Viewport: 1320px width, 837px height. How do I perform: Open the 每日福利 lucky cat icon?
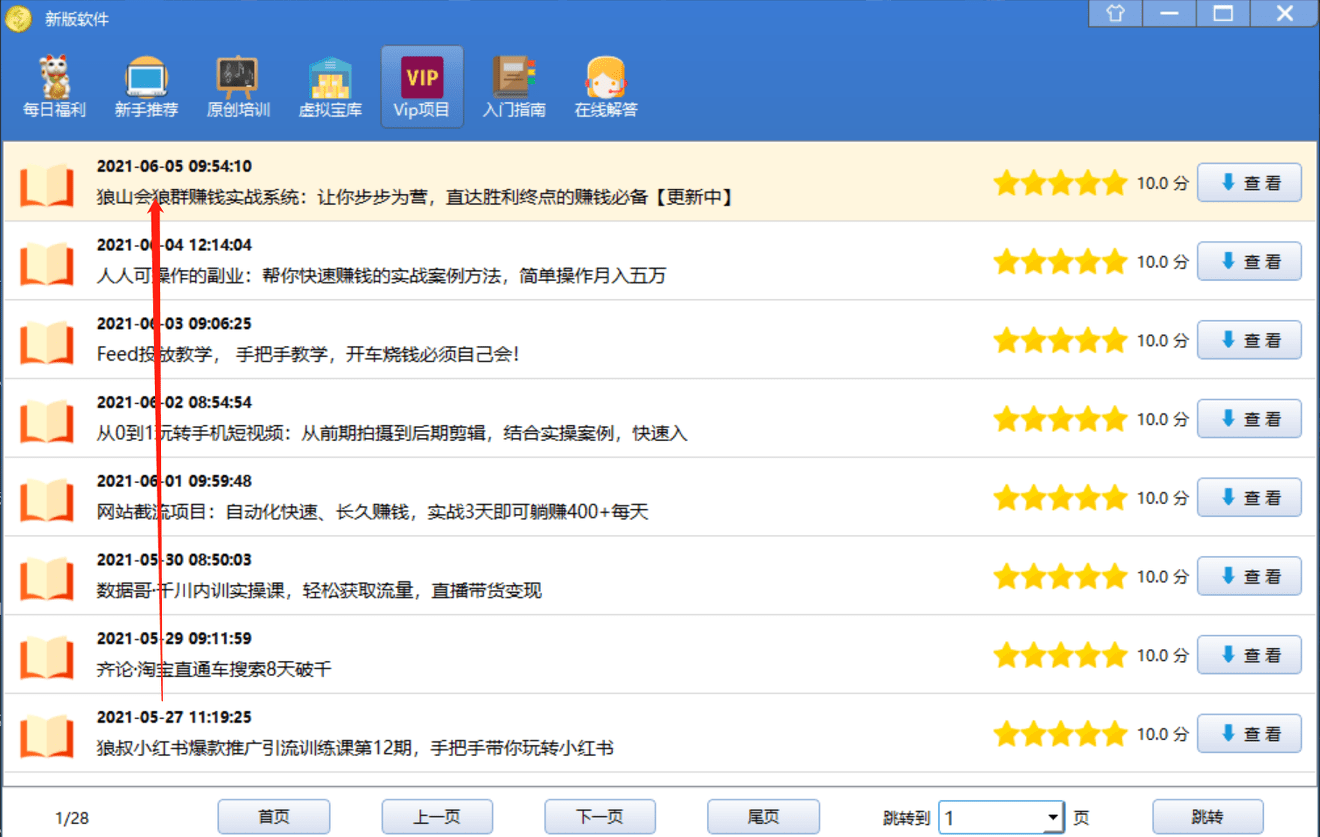coord(54,76)
